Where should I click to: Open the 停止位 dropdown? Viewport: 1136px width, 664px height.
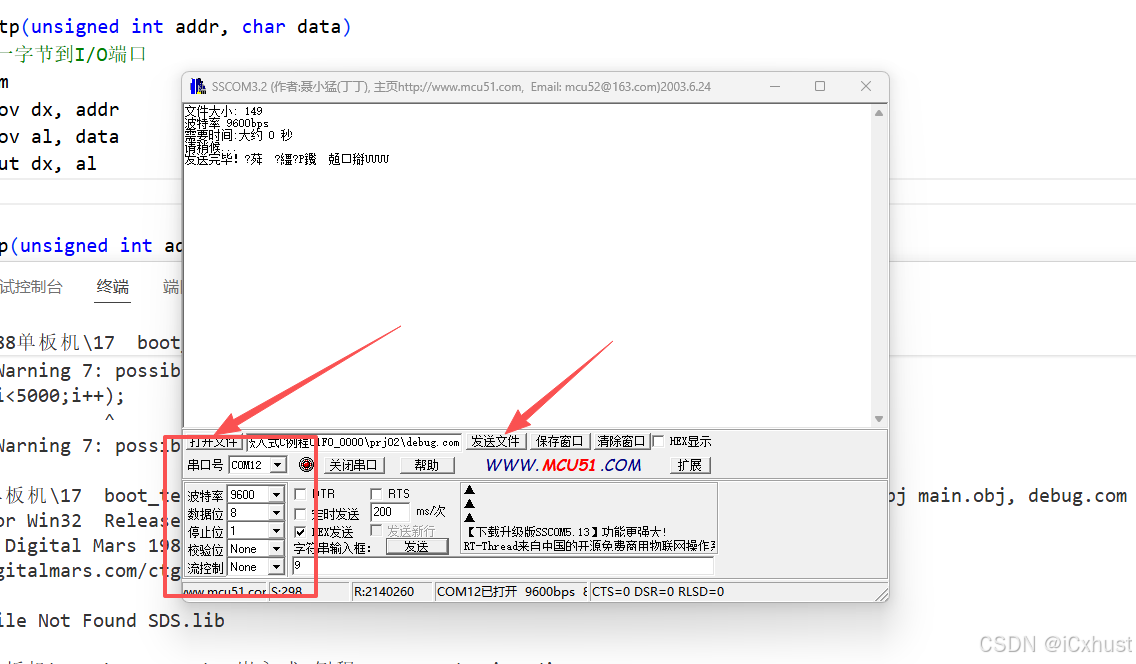point(276,531)
